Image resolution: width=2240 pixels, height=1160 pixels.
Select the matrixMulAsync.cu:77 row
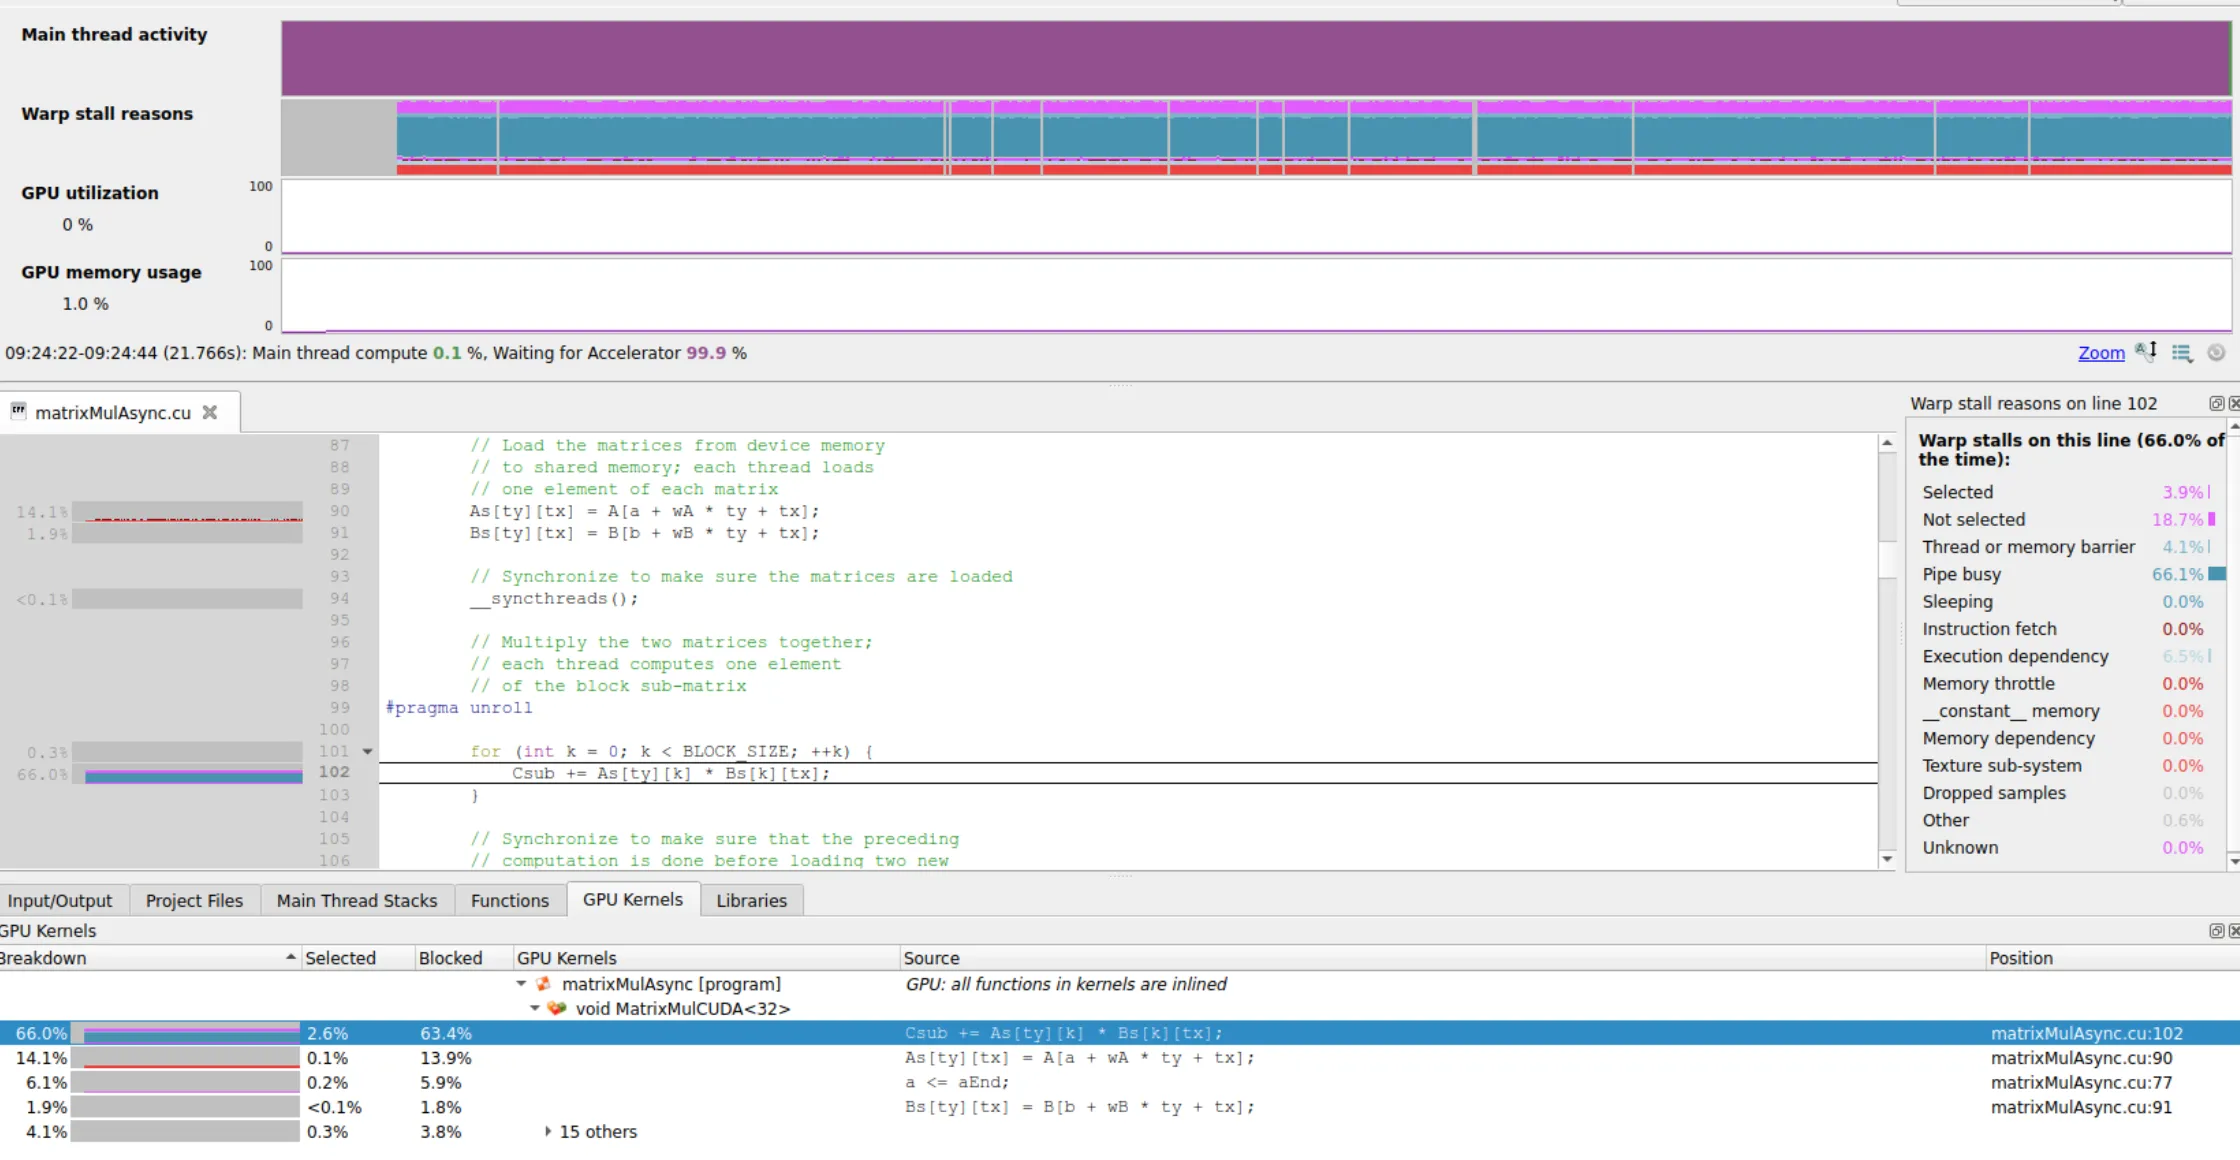pos(1120,1083)
